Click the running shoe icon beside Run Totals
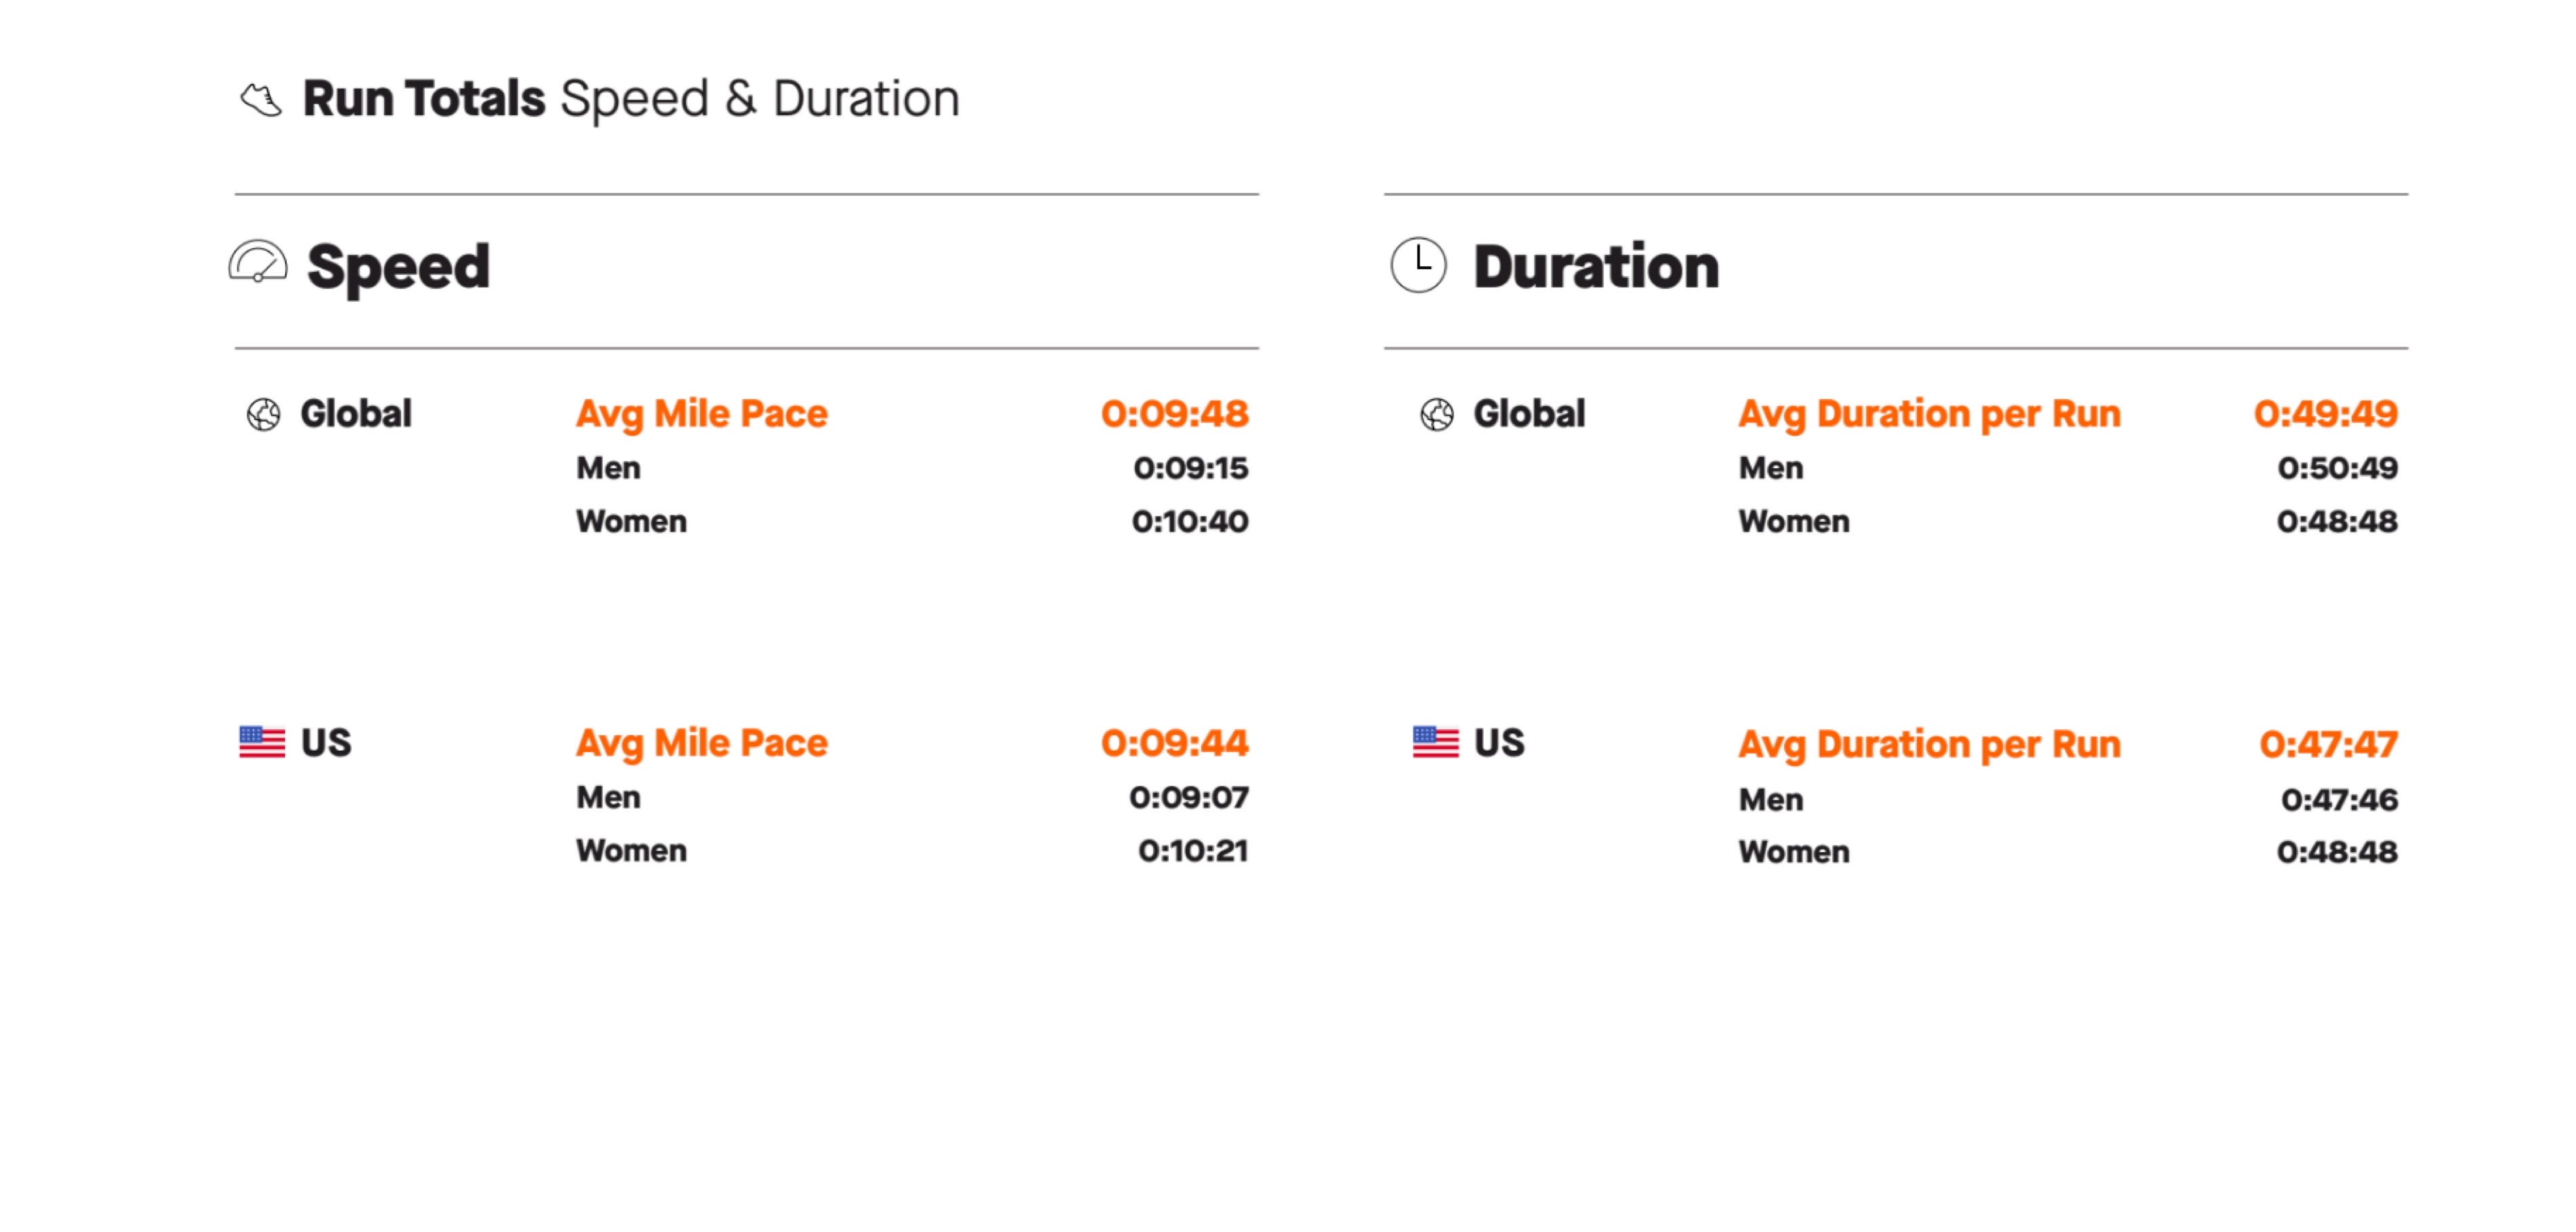The image size is (2576, 1232). (261, 100)
